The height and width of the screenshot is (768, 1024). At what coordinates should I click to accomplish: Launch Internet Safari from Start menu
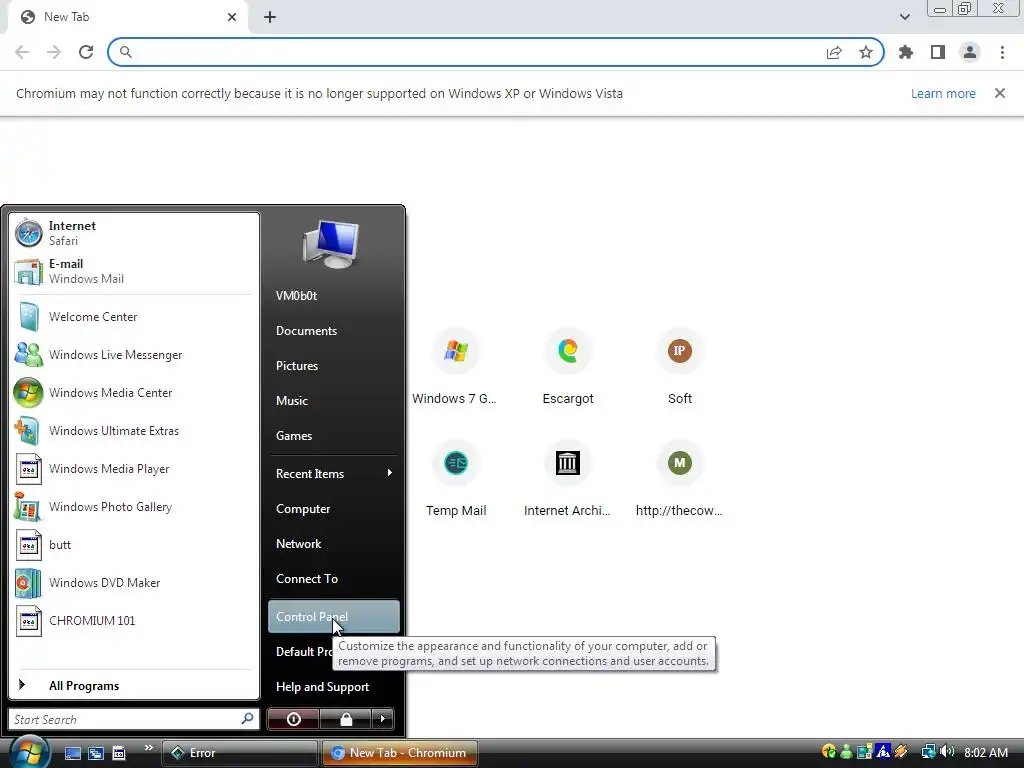[134, 233]
